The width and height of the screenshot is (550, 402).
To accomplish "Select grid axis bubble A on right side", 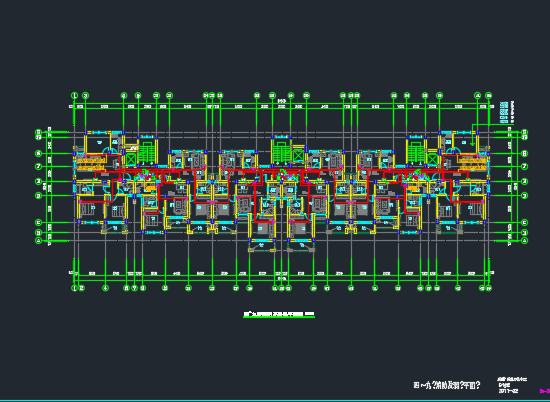I will (525, 241).
